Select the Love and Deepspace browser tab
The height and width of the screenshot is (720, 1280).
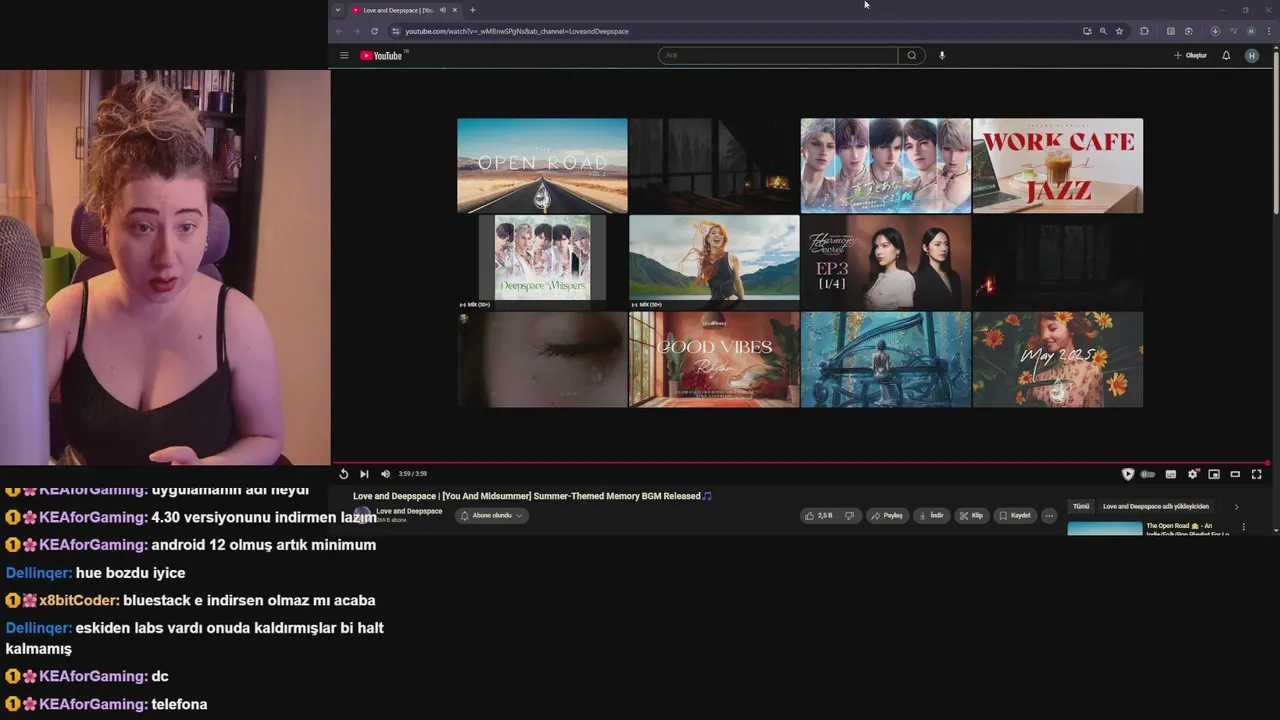point(404,10)
